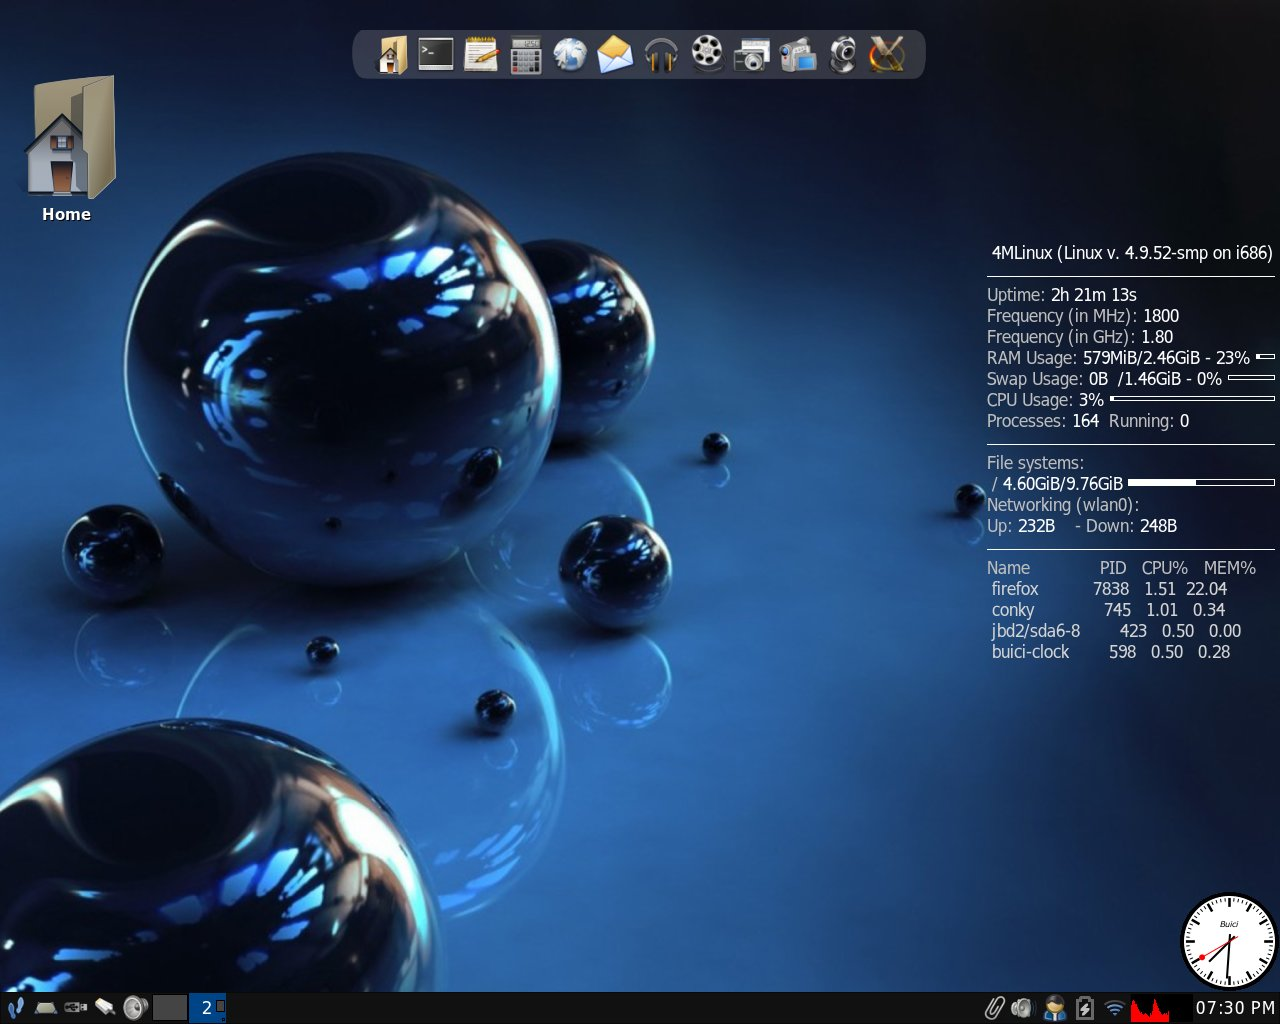Open the web browser globe icon
1280x1024 pixels.
[x=570, y=54]
